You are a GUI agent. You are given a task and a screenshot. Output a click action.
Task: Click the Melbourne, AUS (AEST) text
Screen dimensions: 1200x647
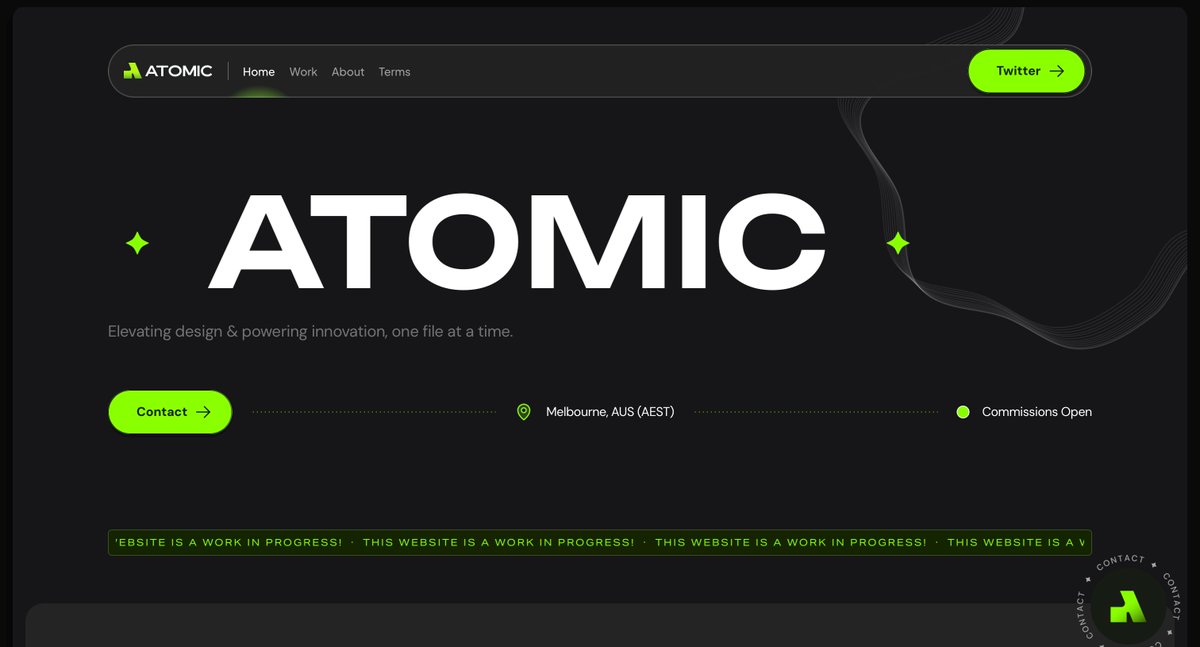coord(610,411)
